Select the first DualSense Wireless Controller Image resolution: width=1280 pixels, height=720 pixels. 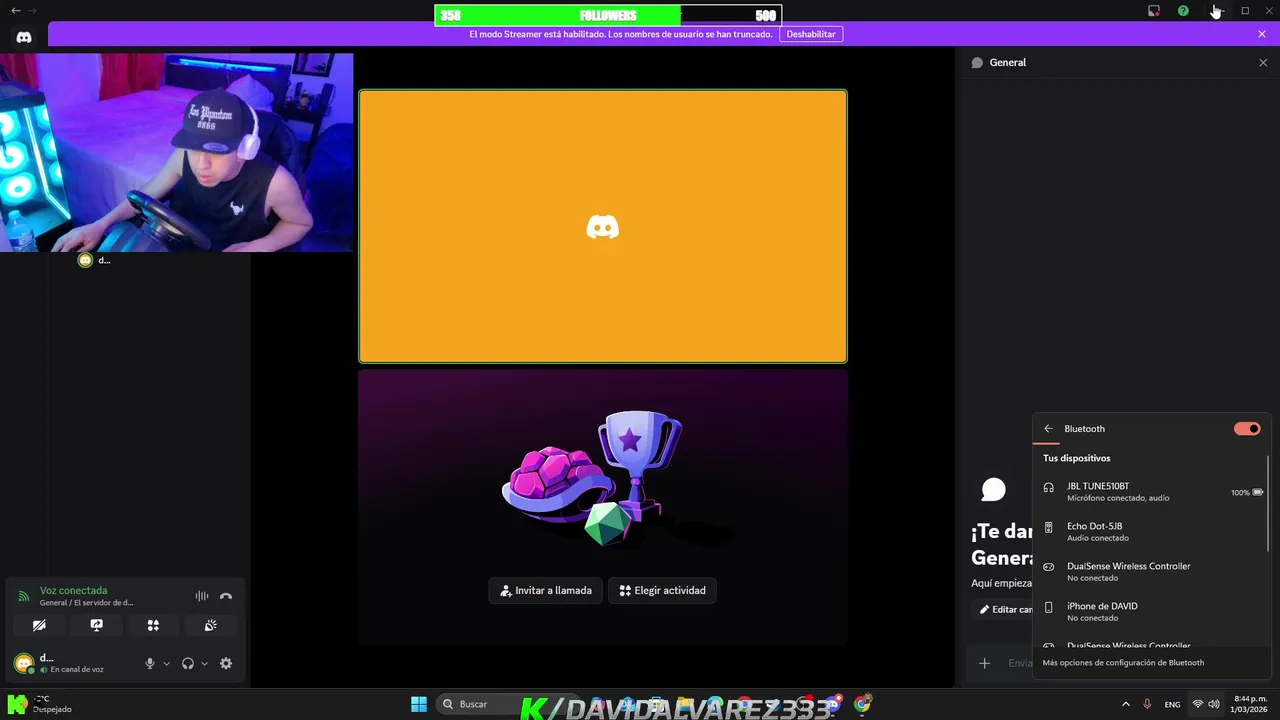click(1150, 571)
